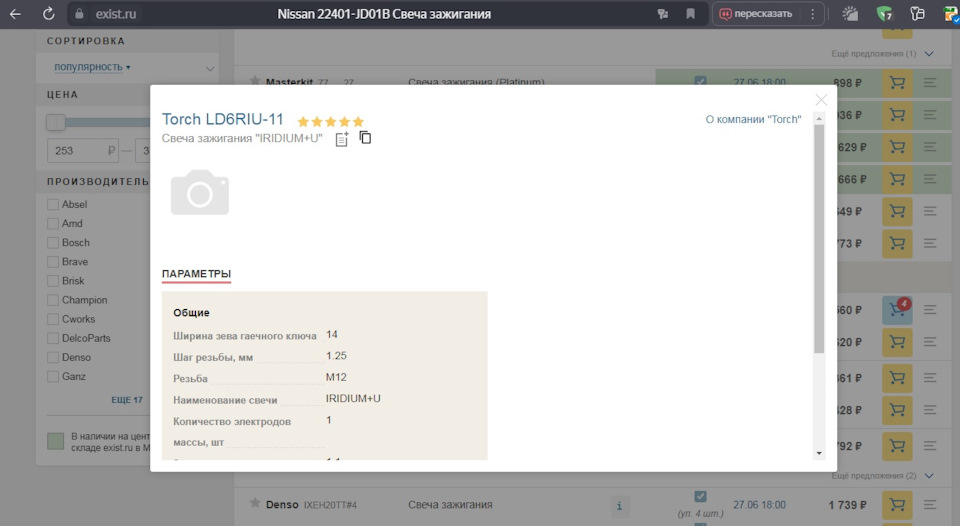Click the note icon beside 'IRIDIUM+U' subtitle
This screenshot has width=960, height=526.
click(342, 139)
